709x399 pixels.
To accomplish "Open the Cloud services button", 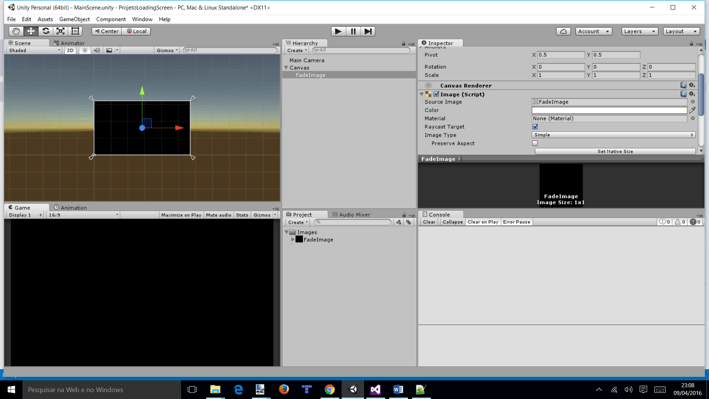I will [563, 31].
